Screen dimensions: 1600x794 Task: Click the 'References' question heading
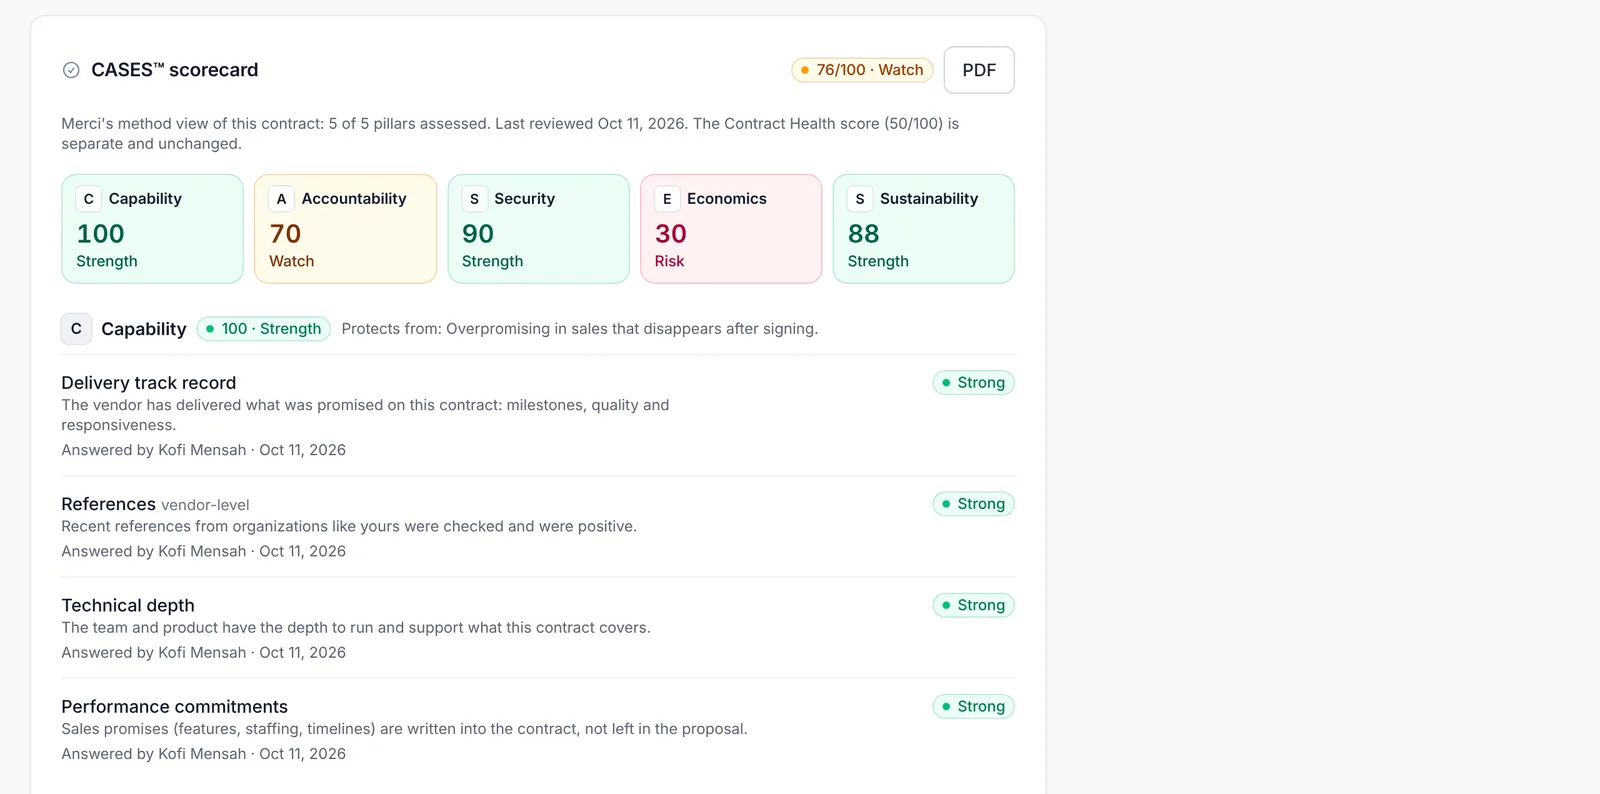click(x=108, y=504)
